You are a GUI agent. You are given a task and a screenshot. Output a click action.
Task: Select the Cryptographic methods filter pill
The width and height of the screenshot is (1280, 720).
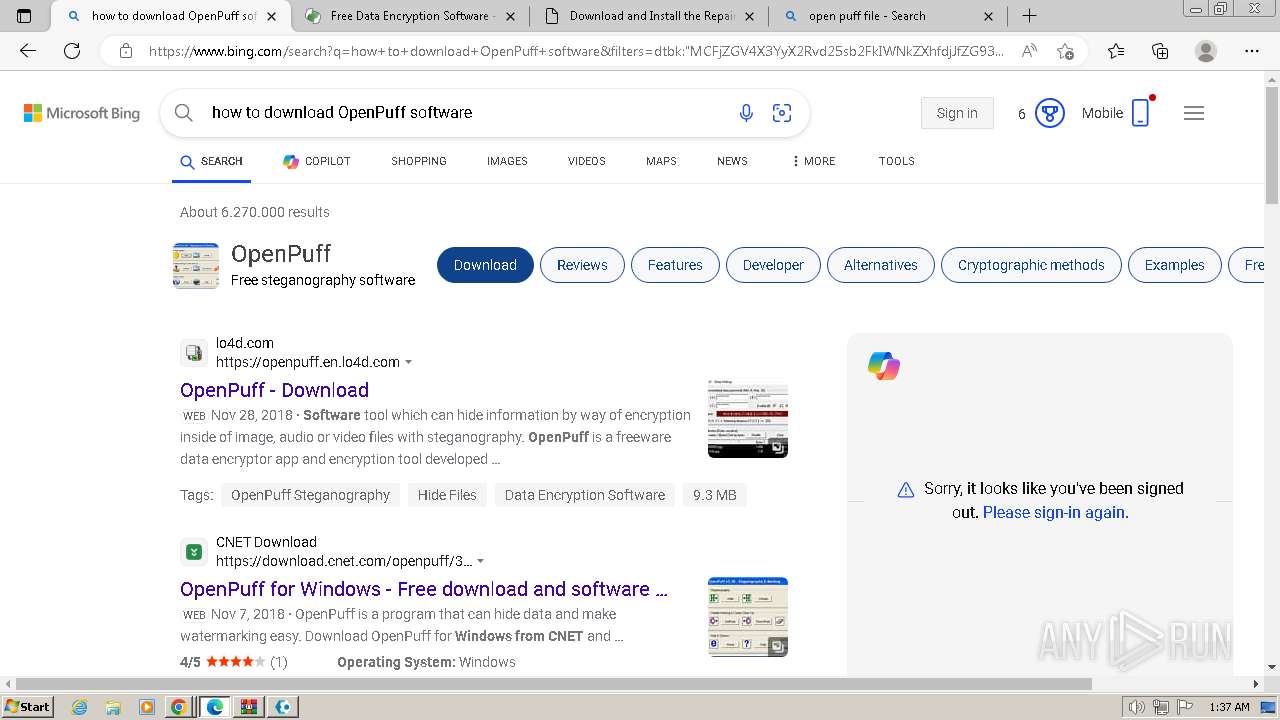pos(1031,265)
